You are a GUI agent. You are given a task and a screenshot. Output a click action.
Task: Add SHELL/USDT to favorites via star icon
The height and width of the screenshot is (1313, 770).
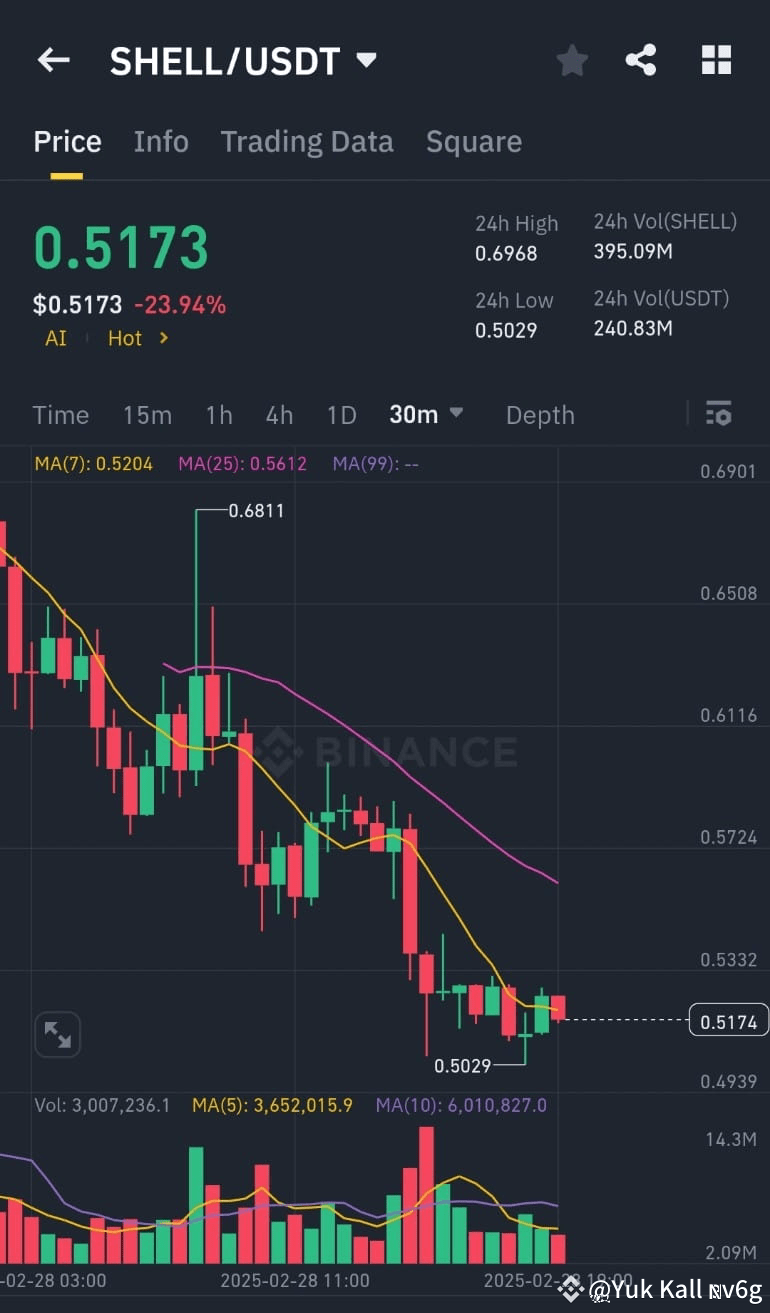572,60
